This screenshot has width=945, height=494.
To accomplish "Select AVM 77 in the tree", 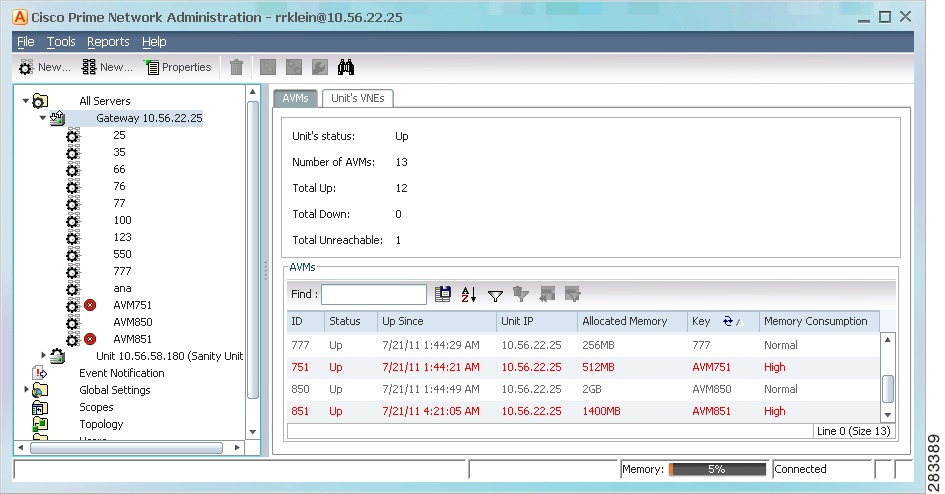I will click(x=119, y=203).
